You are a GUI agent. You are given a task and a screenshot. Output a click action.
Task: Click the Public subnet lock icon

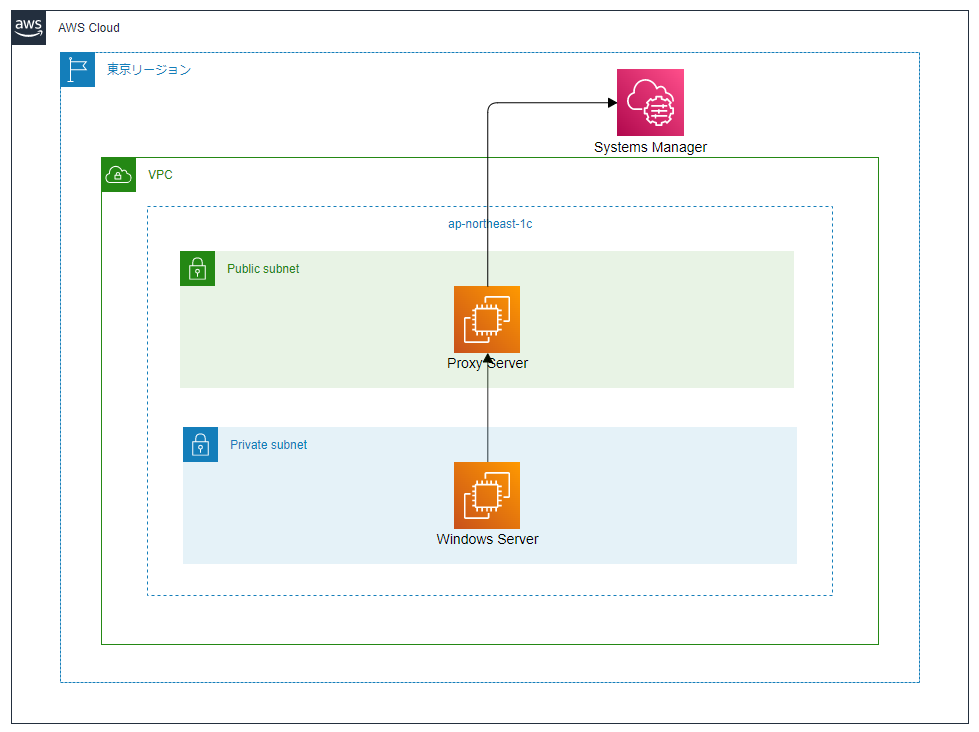click(x=197, y=268)
